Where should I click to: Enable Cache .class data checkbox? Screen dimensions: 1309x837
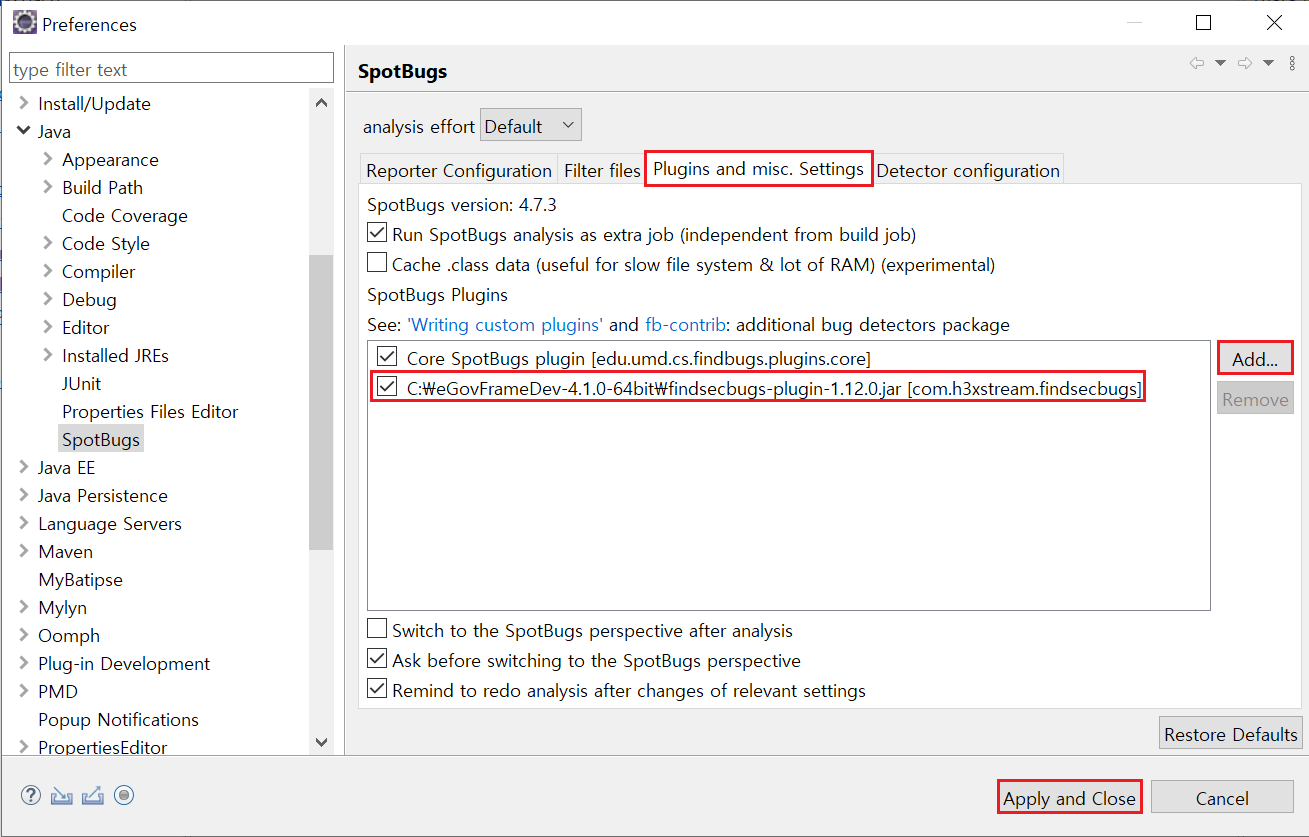coord(377,264)
